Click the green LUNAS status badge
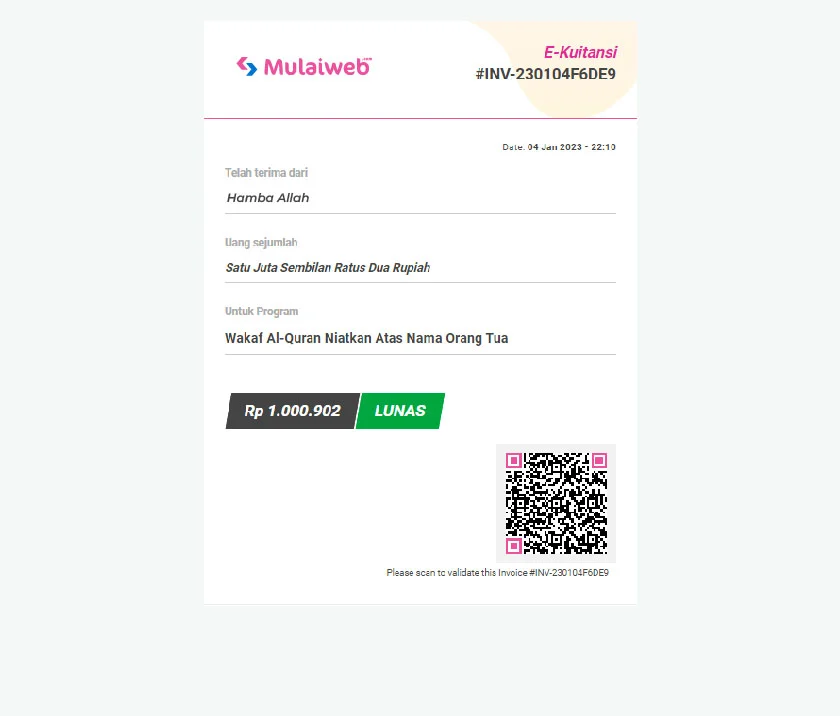Image resolution: width=840 pixels, height=716 pixels. point(400,411)
